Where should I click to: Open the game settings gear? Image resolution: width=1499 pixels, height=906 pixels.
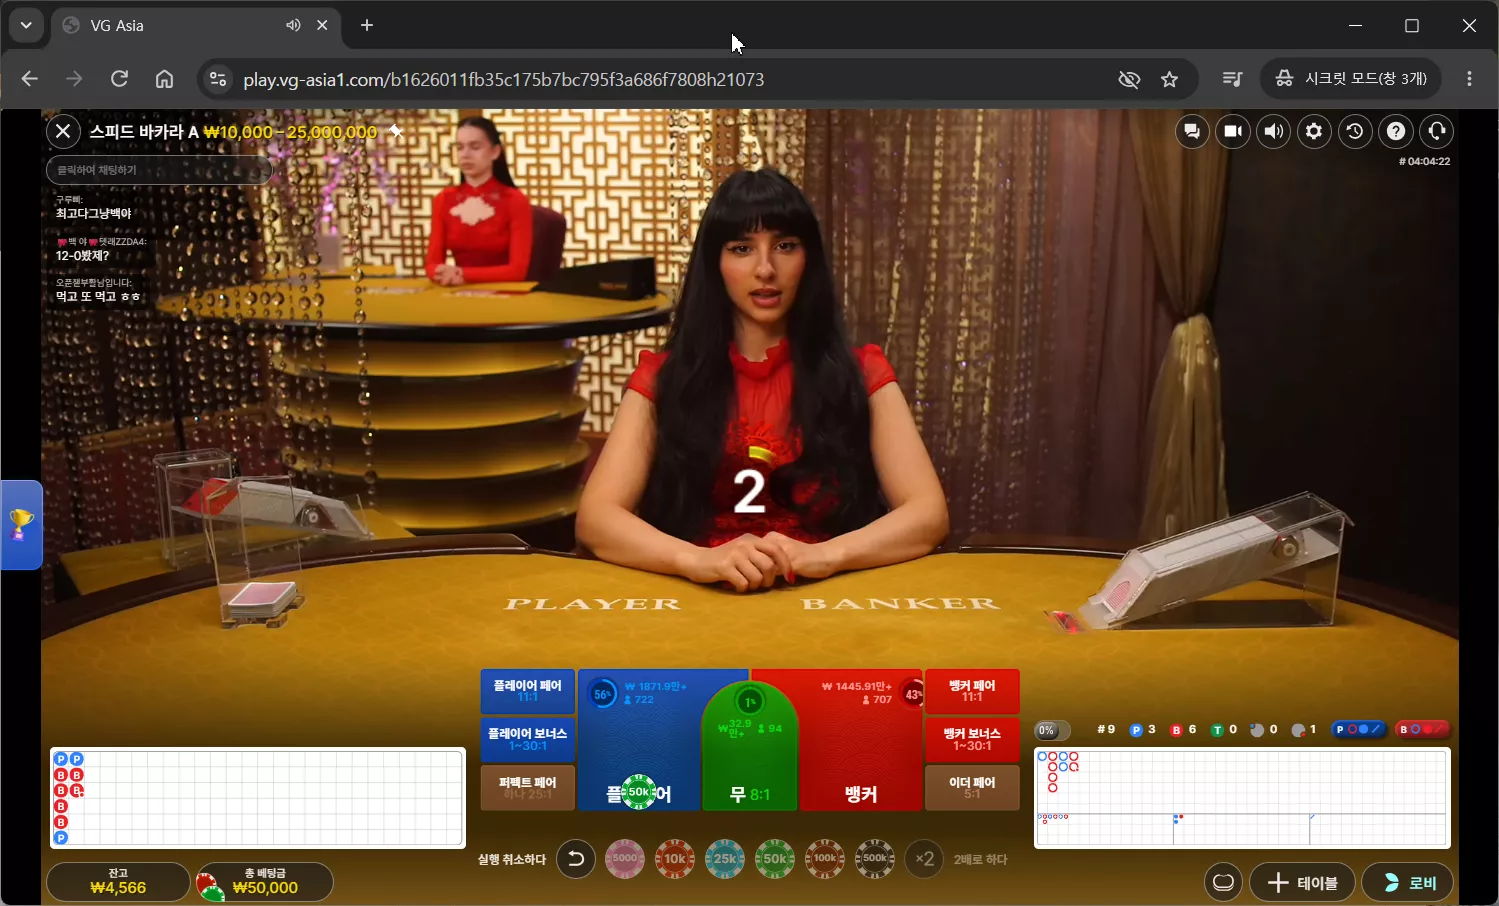point(1314,131)
